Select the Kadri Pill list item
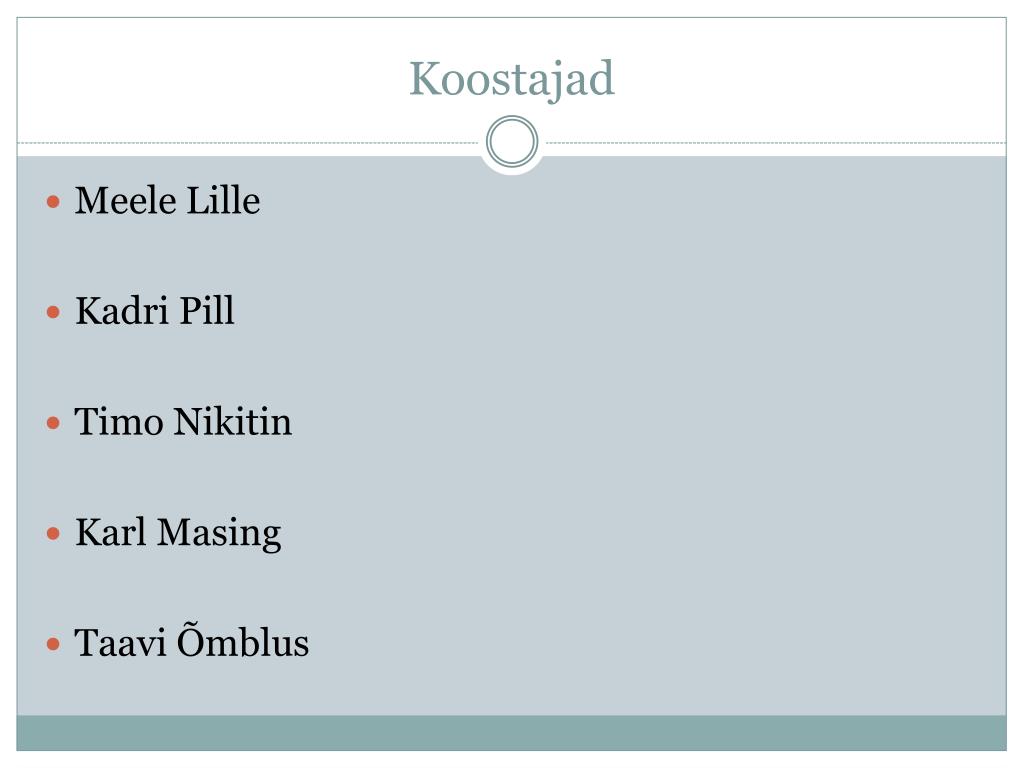 click(155, 311)
